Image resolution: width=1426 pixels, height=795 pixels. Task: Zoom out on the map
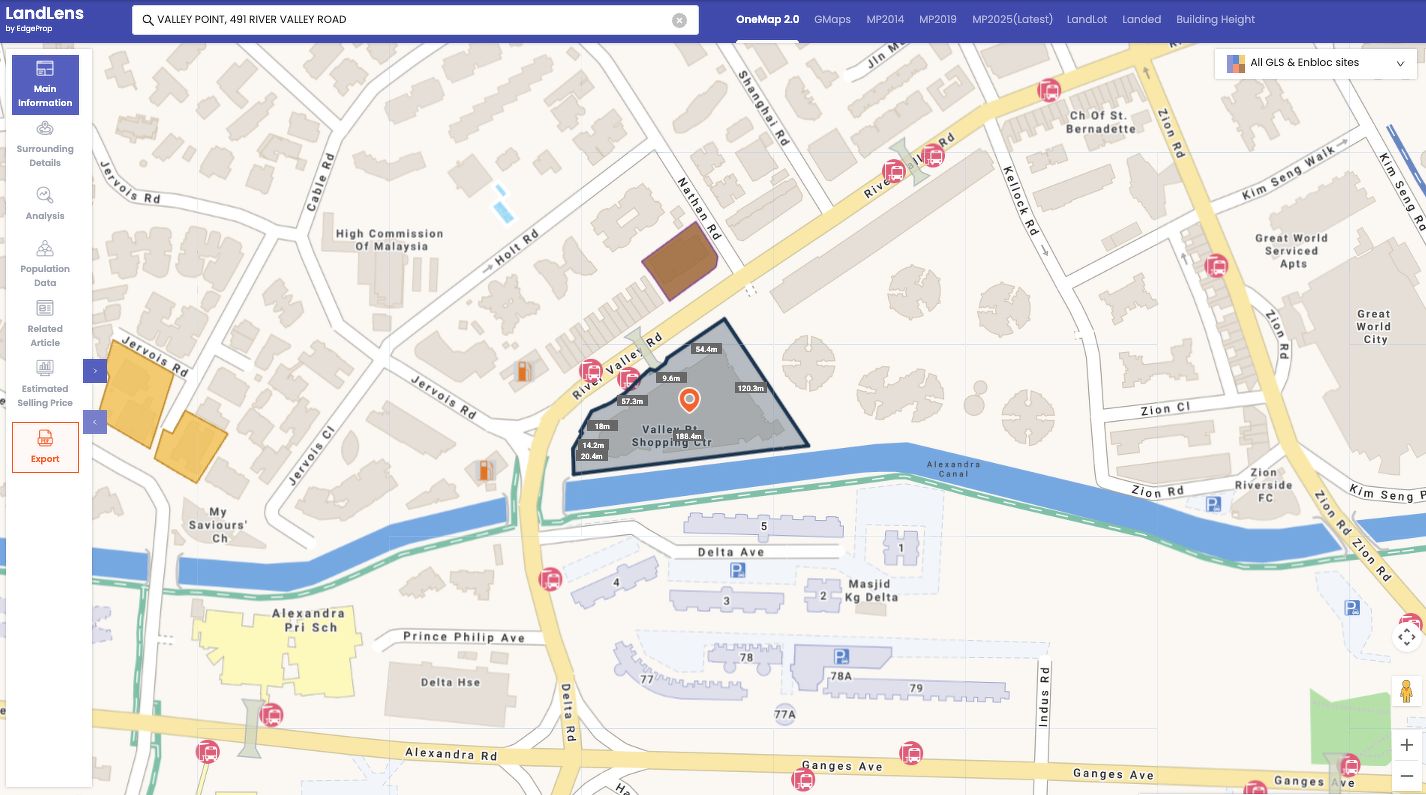tap(1407, 776)
